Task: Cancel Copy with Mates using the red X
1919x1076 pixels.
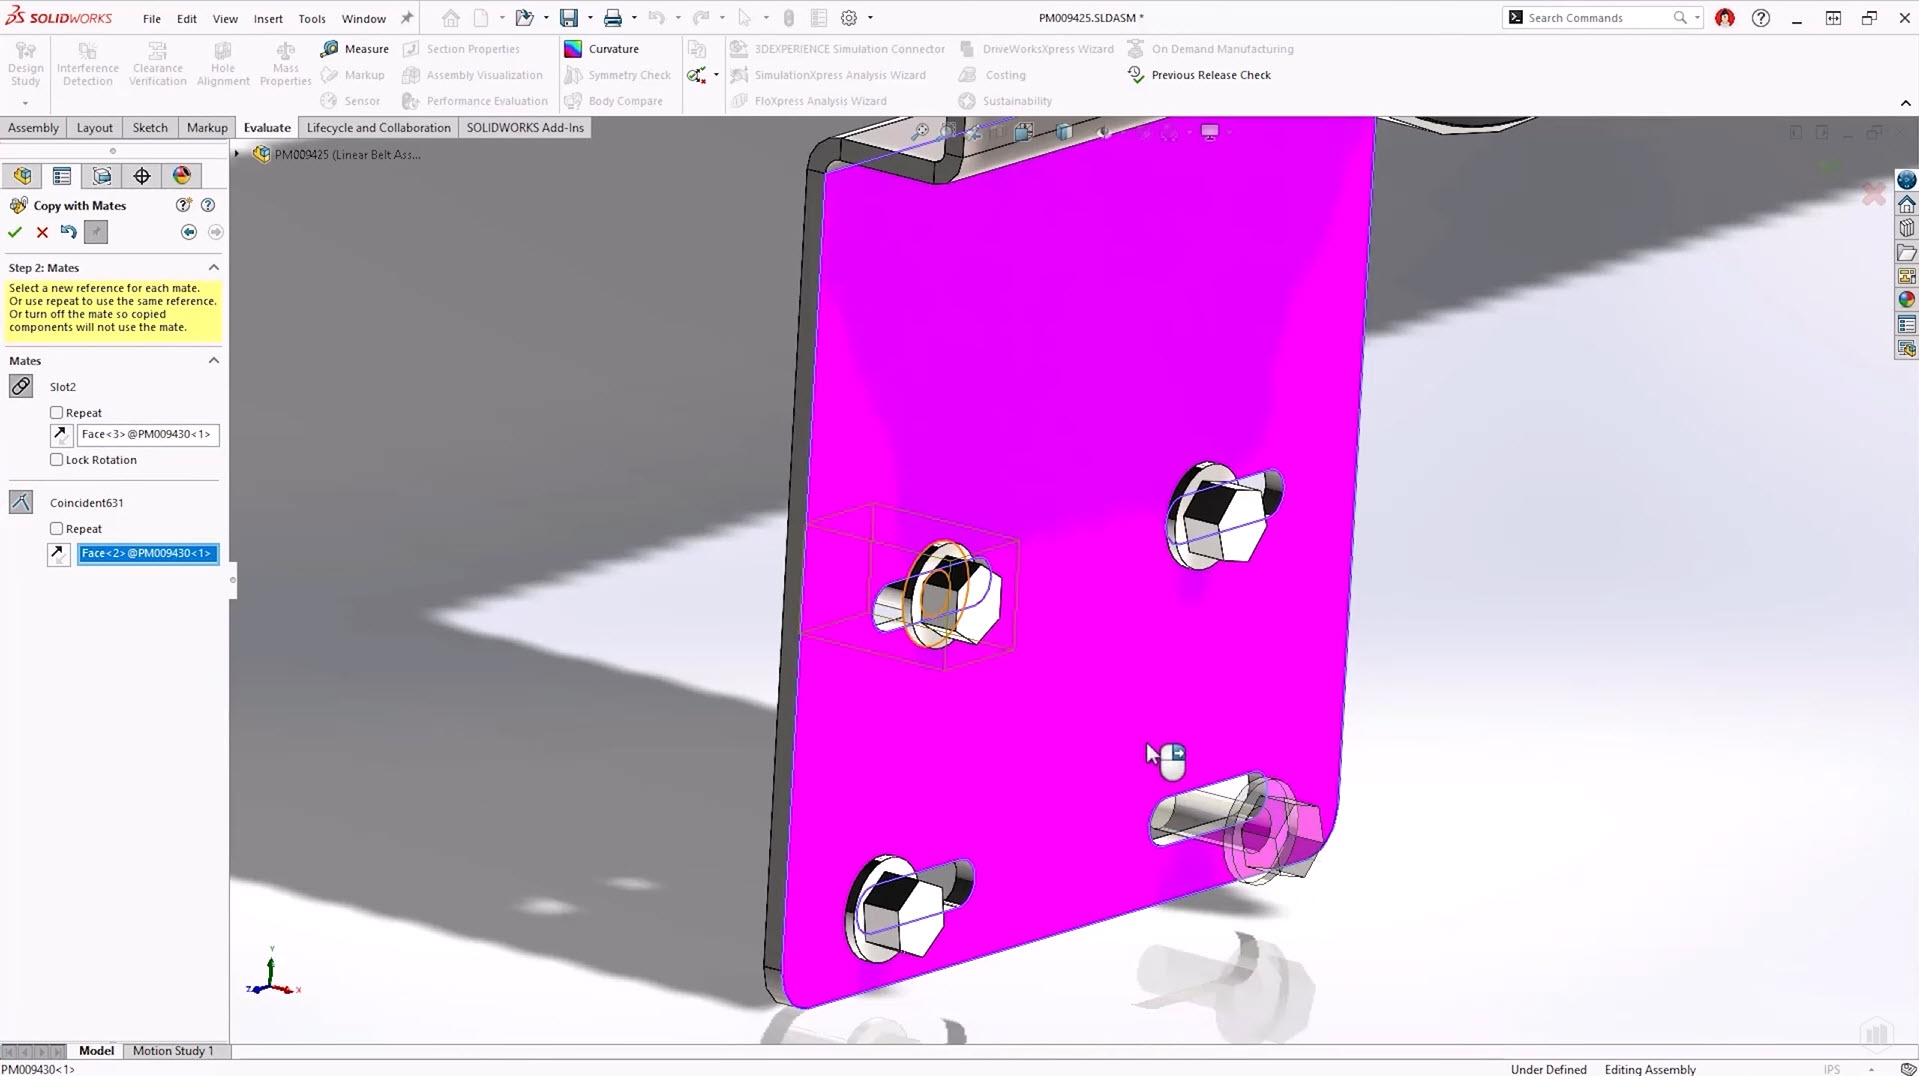Action: tap(42, 232)
